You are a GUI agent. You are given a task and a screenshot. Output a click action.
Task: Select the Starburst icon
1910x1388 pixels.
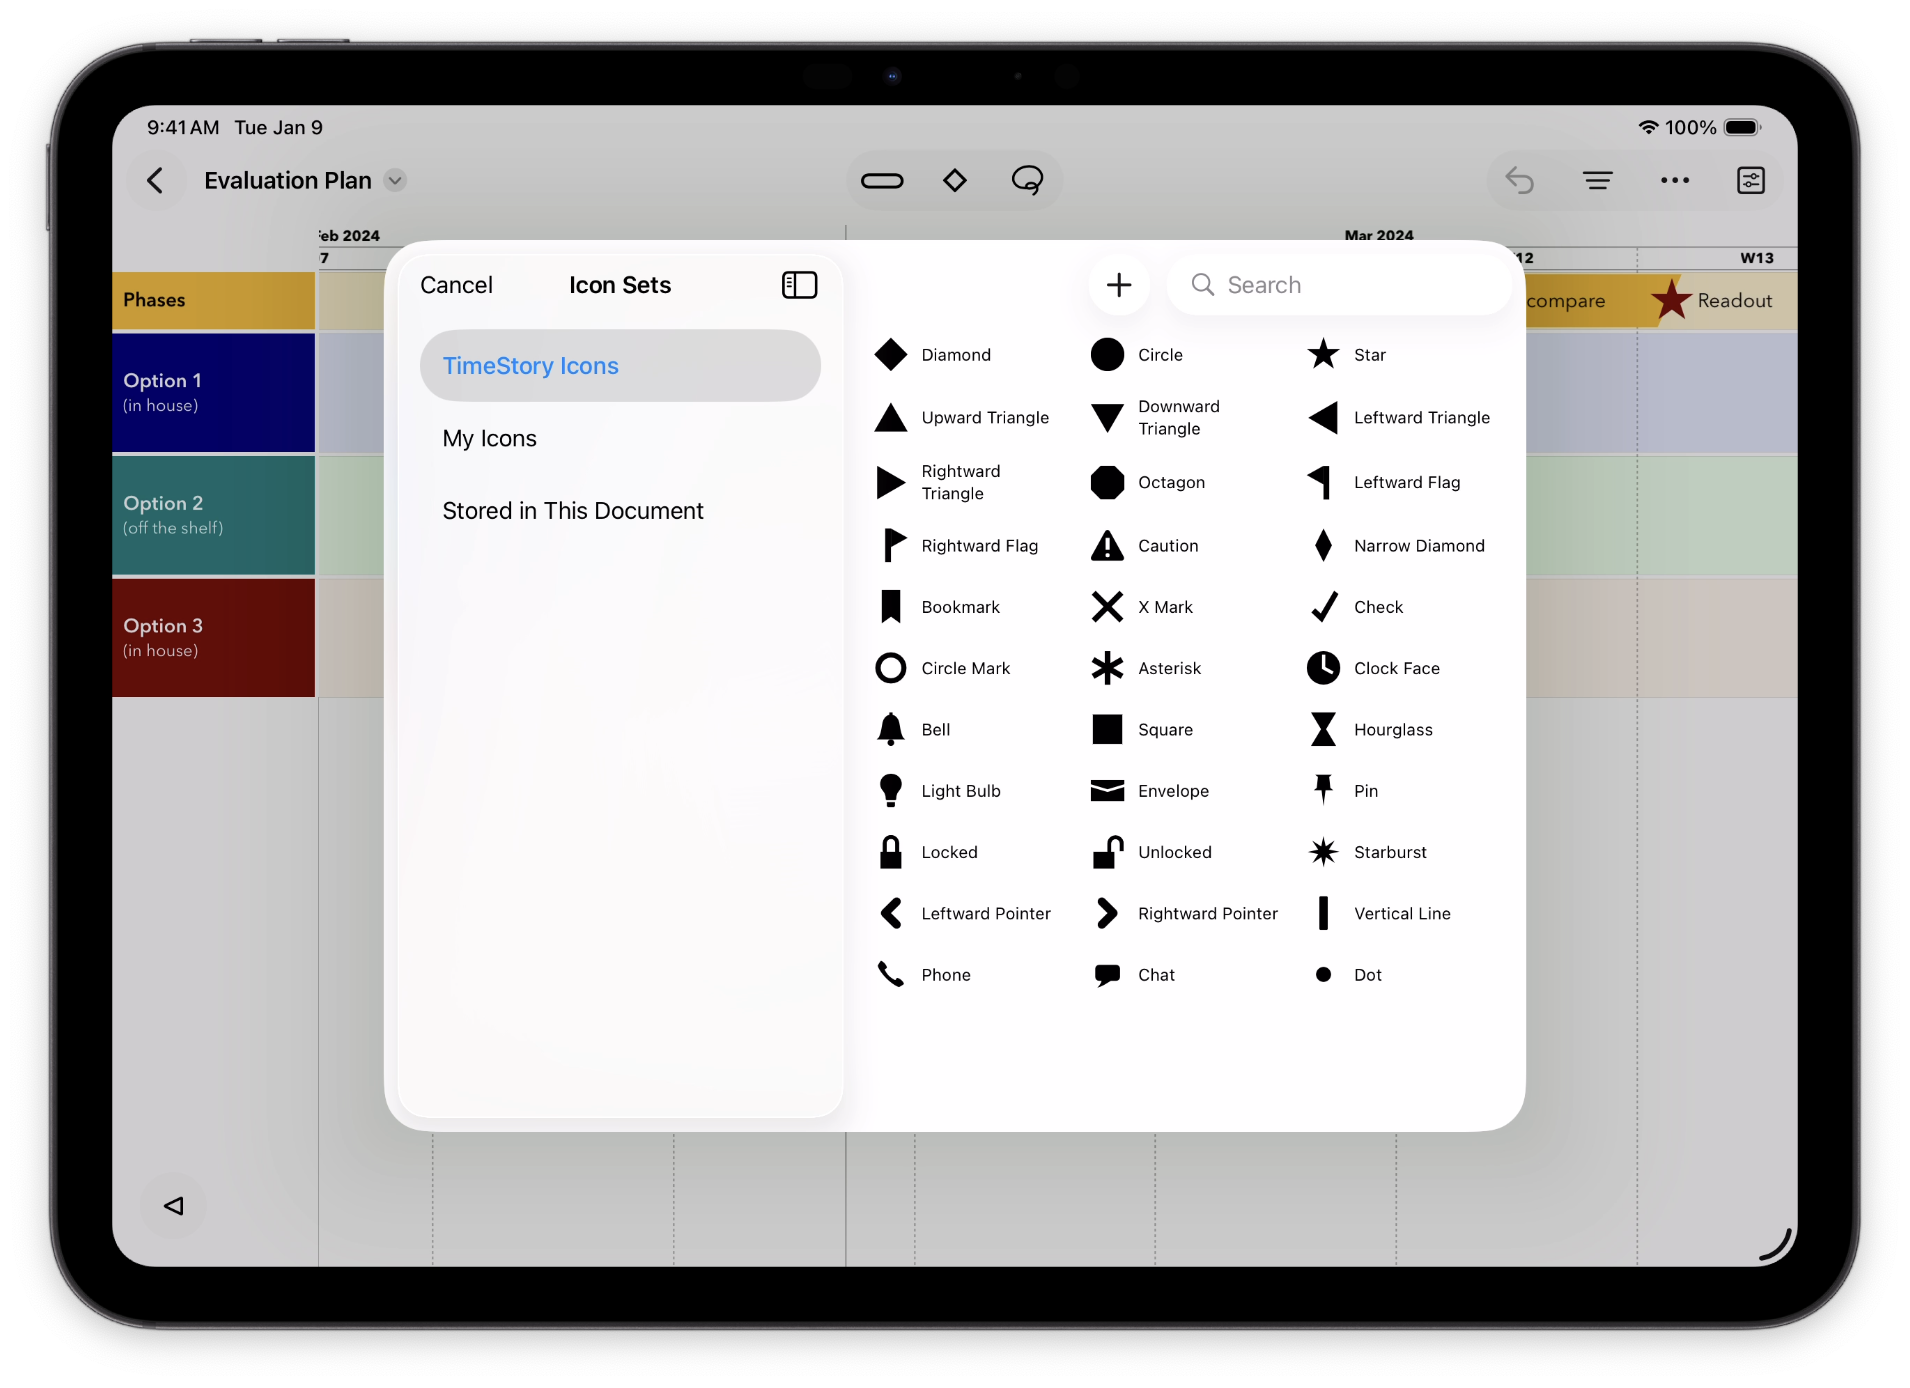pos(1323,852)
